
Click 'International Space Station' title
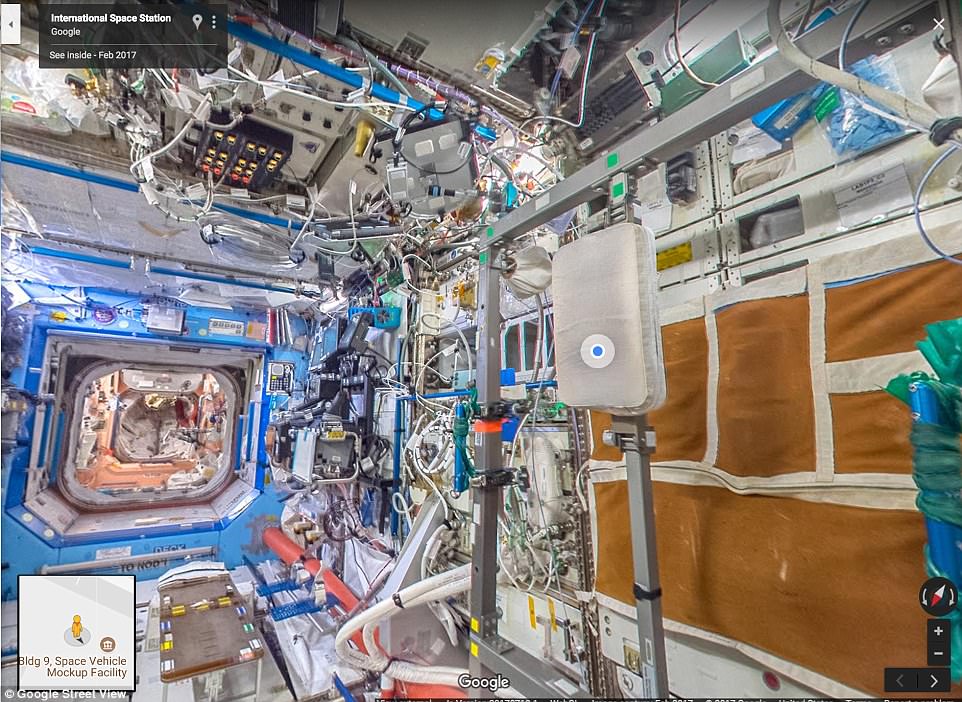pyautogui.click(x=111, y=18)
